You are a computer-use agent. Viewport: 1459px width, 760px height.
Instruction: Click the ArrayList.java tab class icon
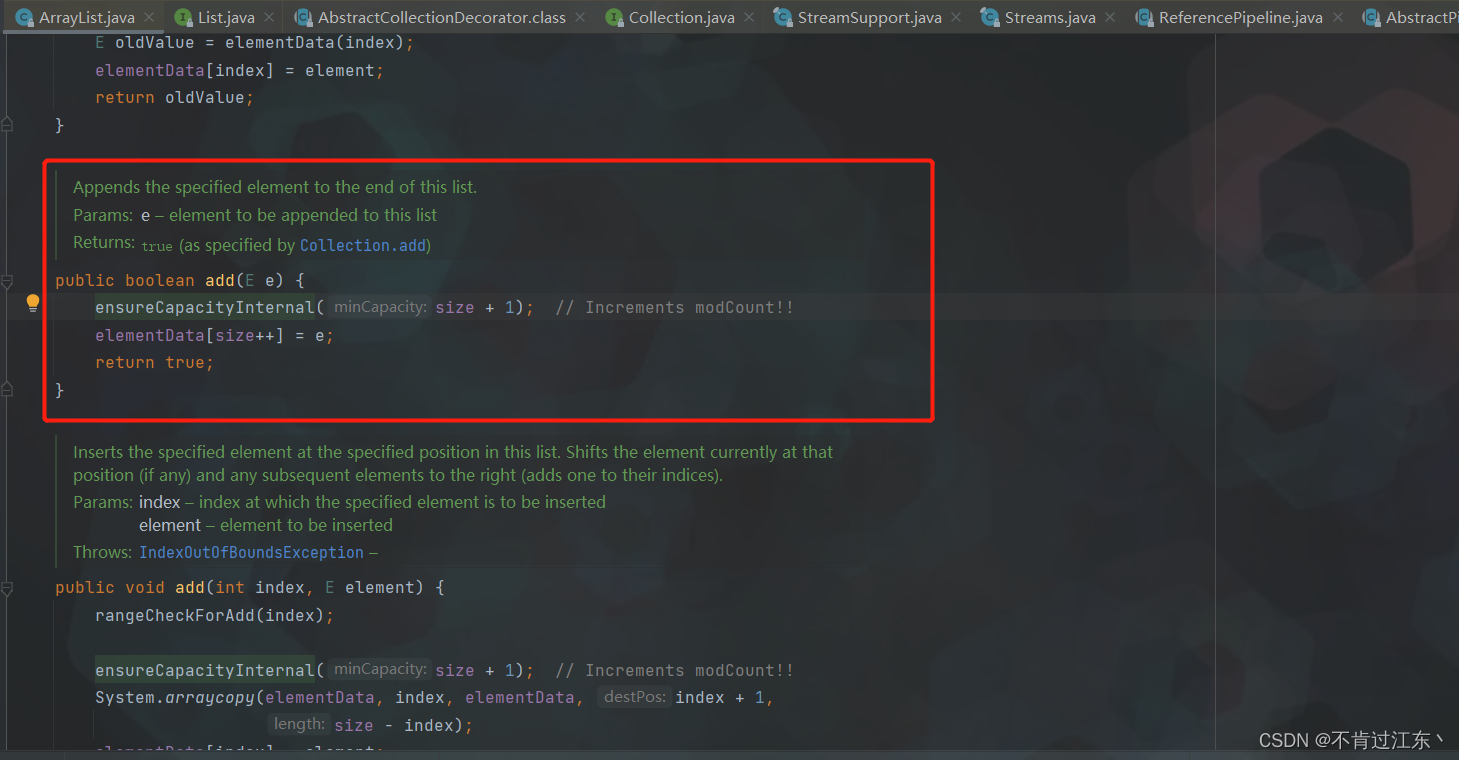(24, 17)
